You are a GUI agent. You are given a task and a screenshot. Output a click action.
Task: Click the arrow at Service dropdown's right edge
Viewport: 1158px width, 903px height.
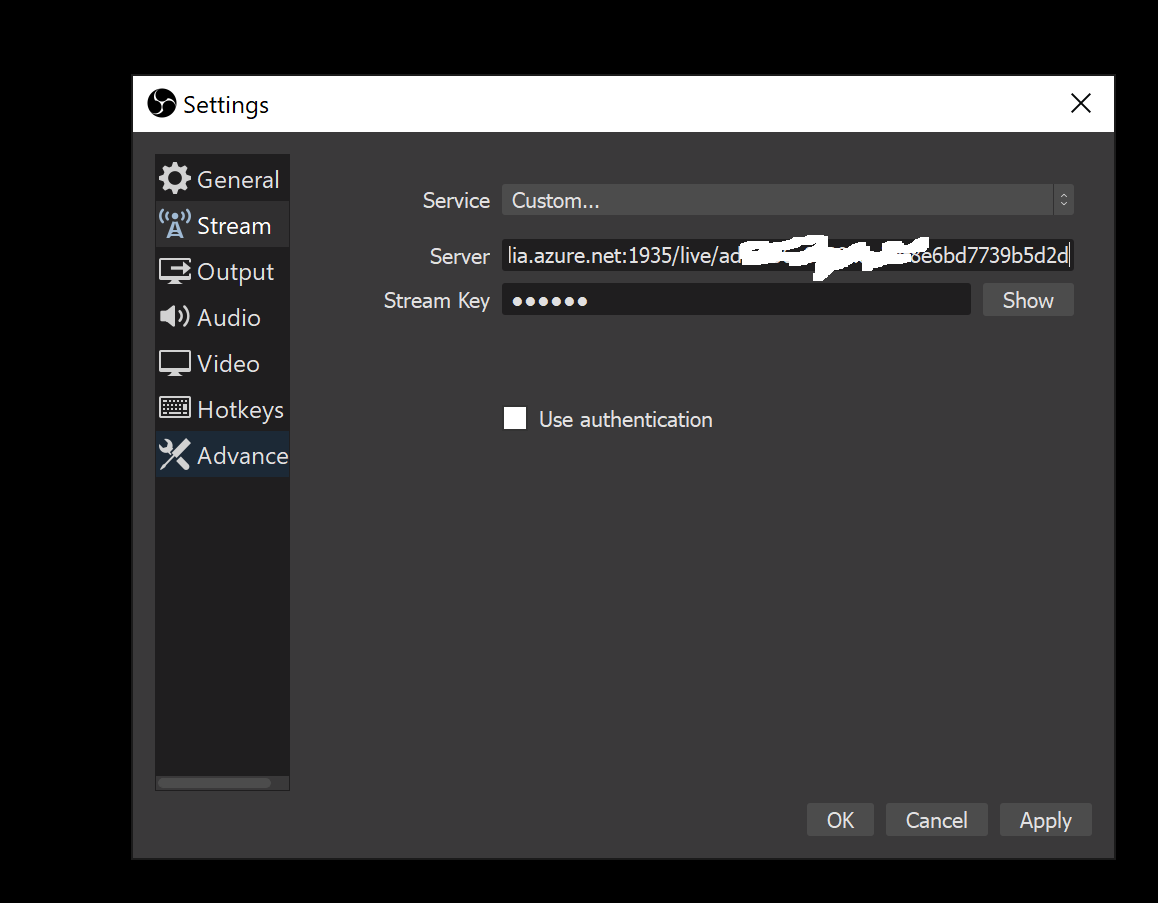click(1064, 200)
